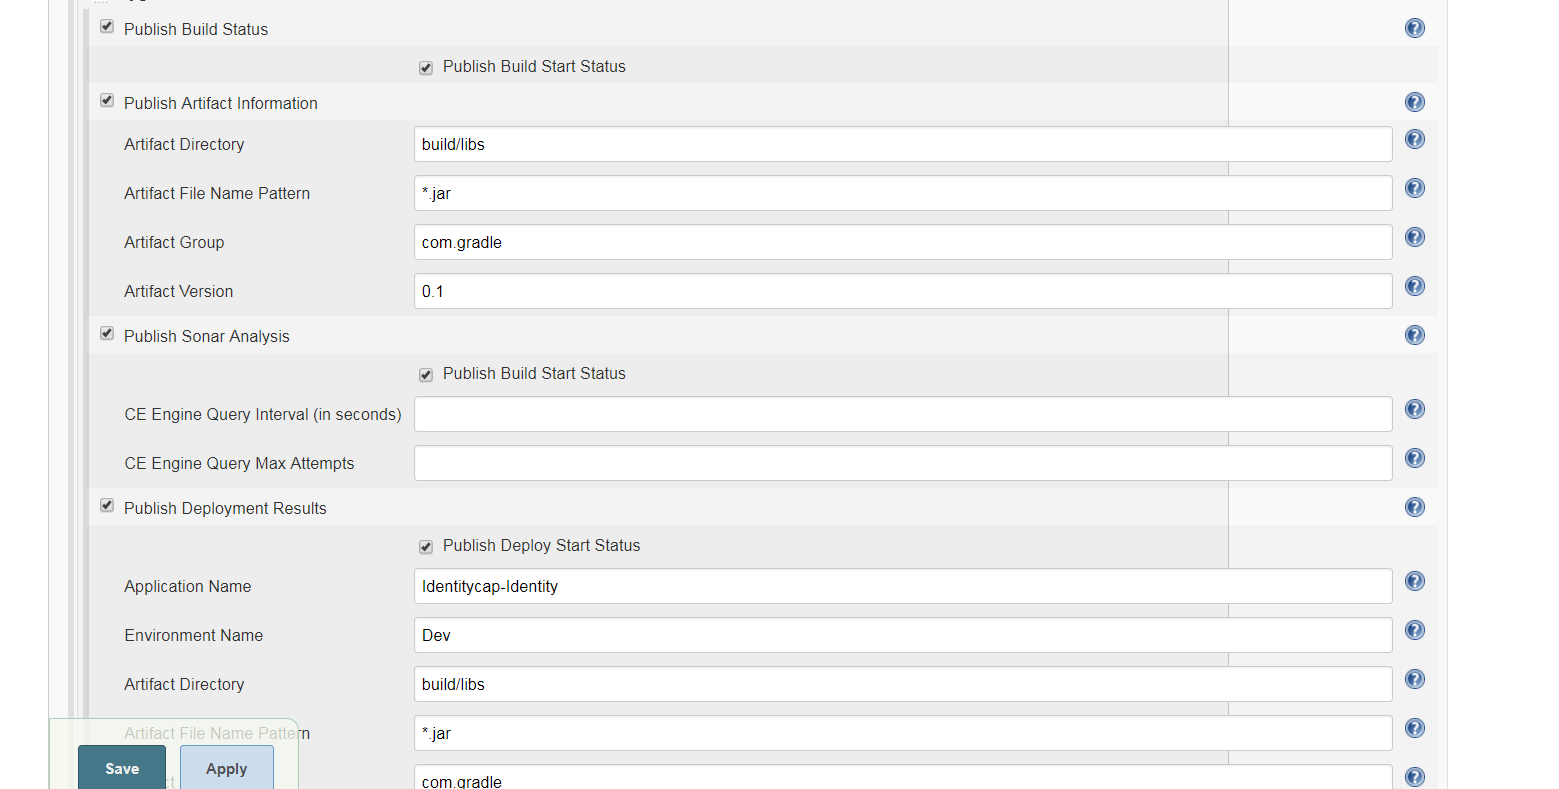Click the Apply button

pyautogui.click(x=226, y=768)
